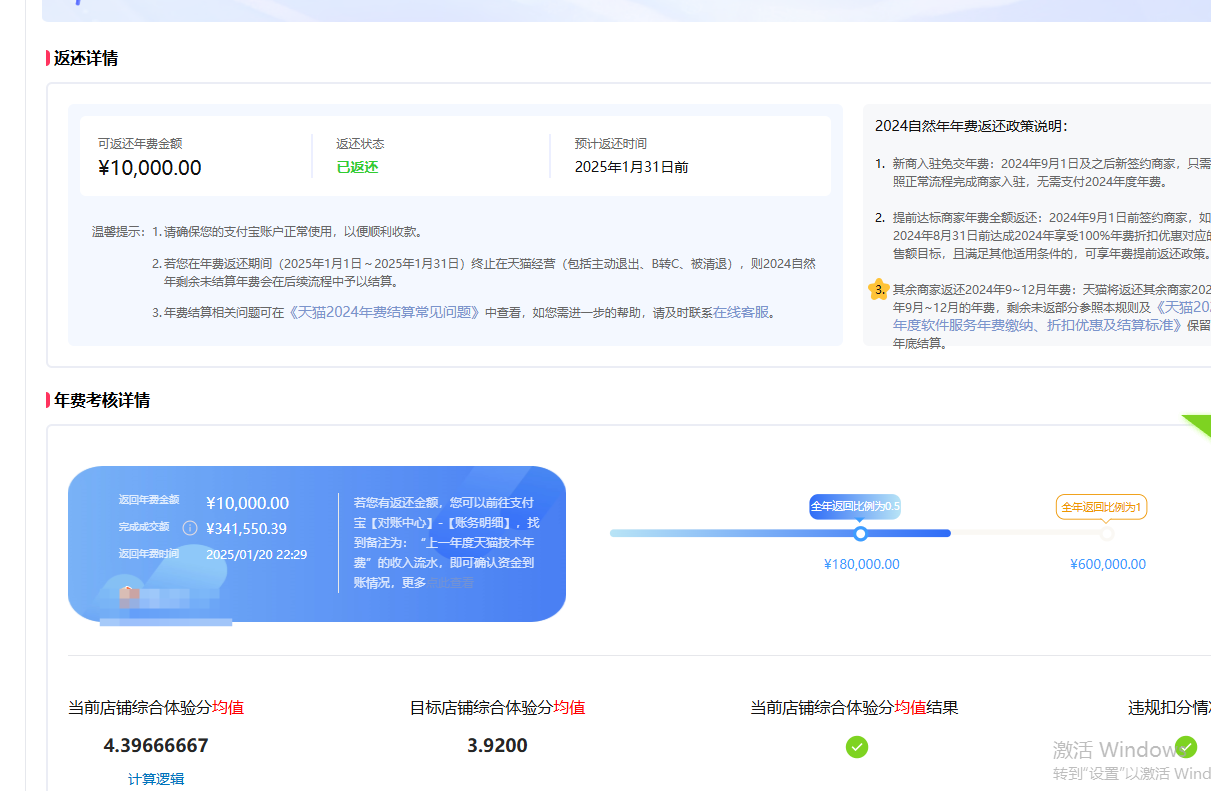Click the 返还详情 section heading

point(86,59)
